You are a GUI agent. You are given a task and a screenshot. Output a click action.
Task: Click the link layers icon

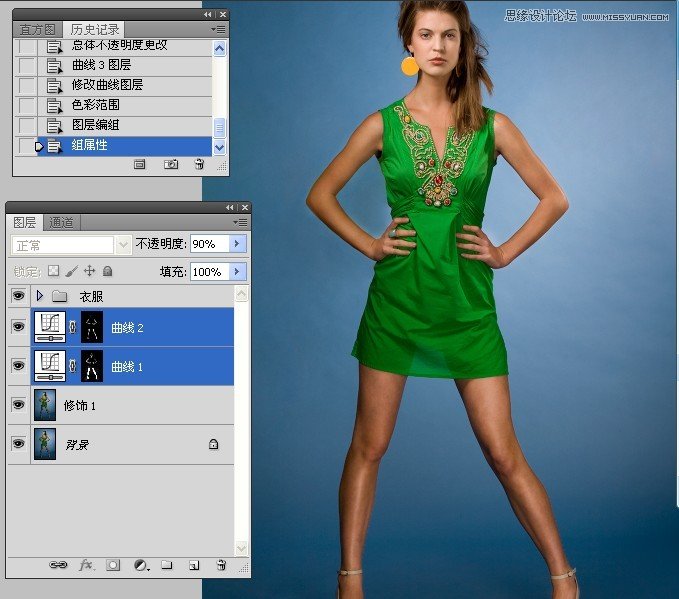(x=59, y=565)
